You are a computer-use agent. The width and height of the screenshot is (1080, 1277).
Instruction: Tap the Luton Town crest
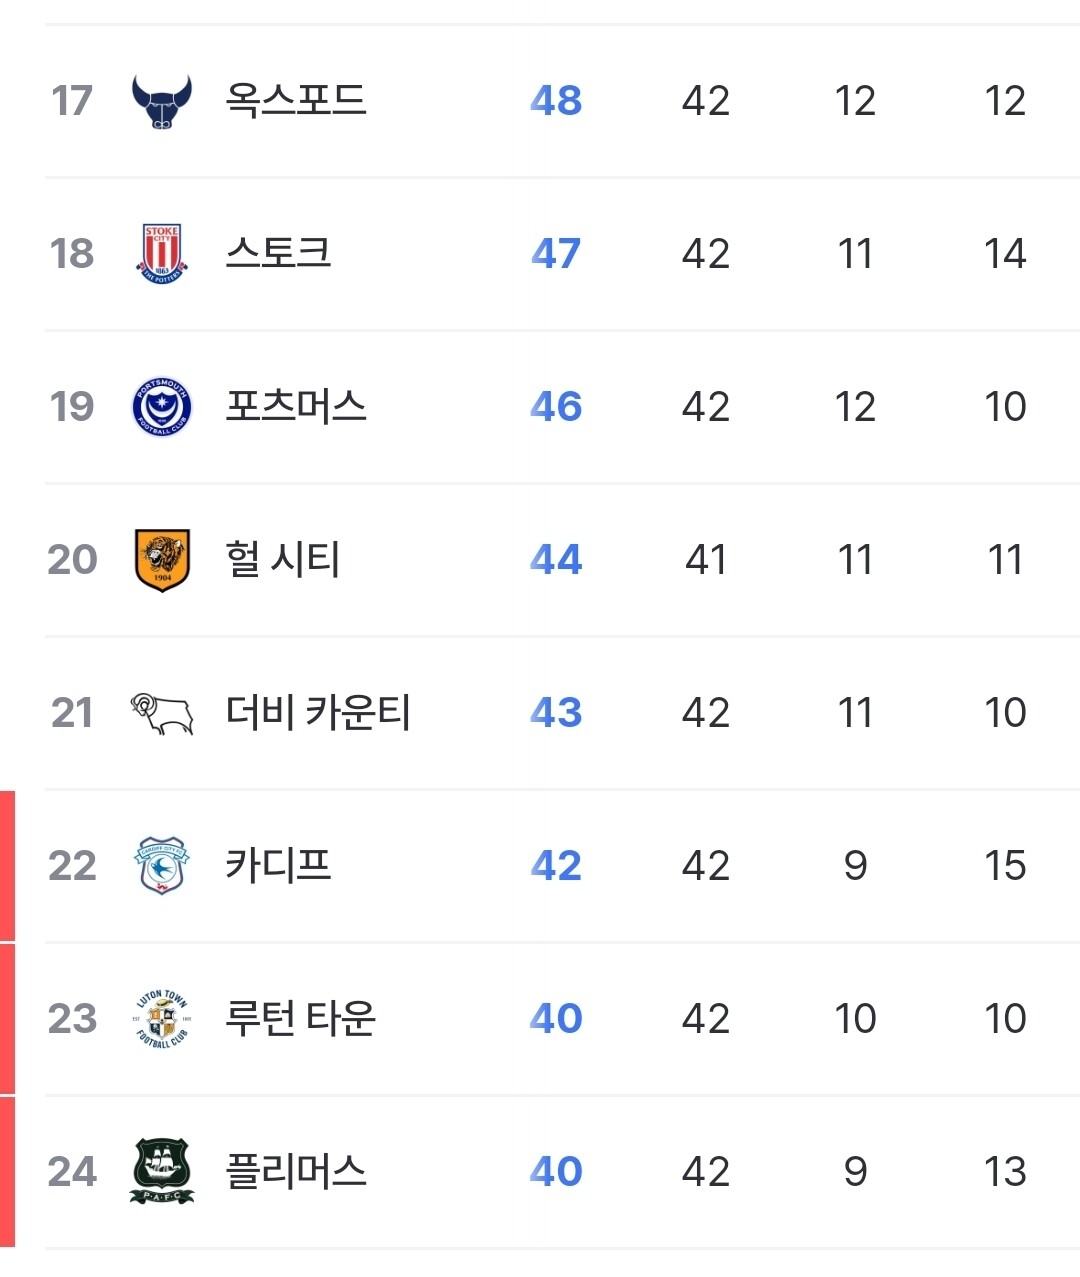coord(161,1019)
